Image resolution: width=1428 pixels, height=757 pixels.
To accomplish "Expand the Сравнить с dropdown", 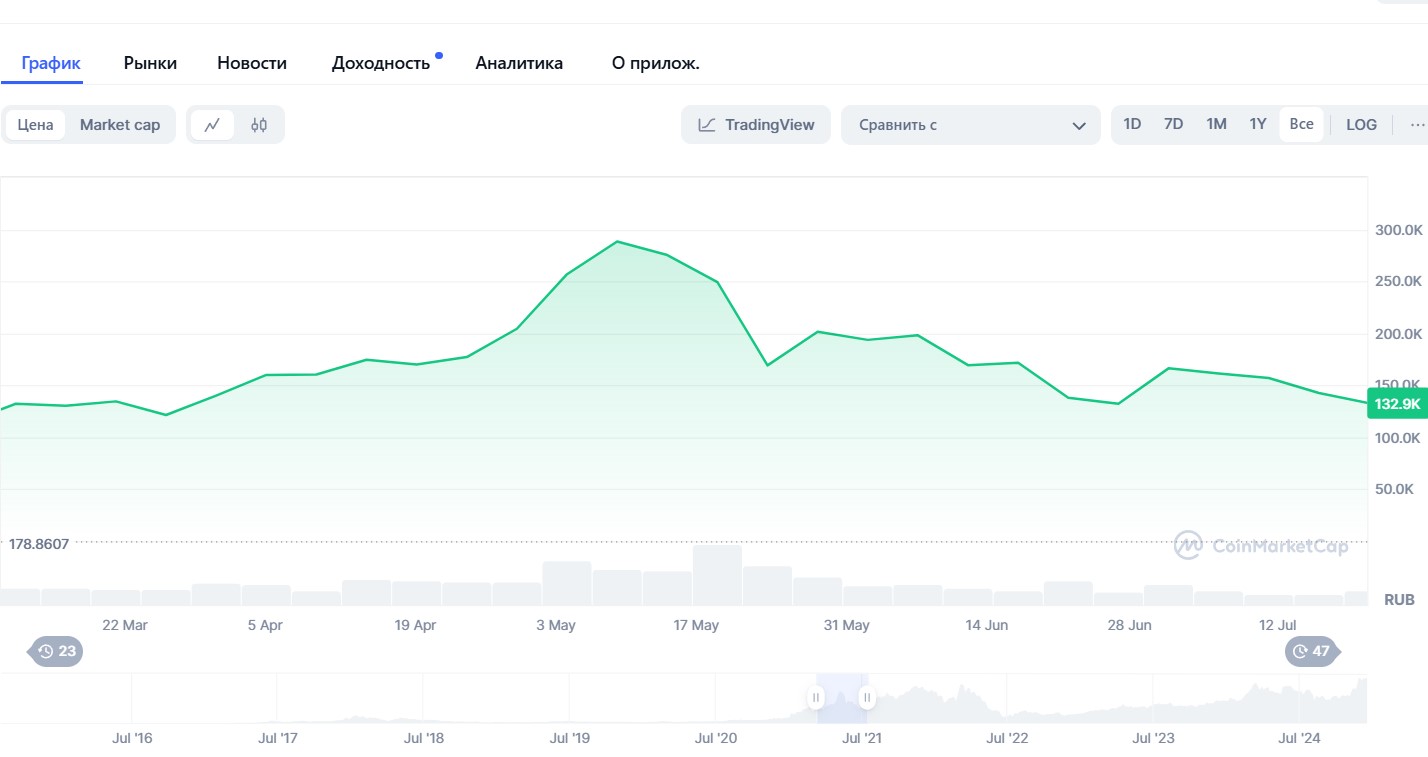I will [970, 125].
